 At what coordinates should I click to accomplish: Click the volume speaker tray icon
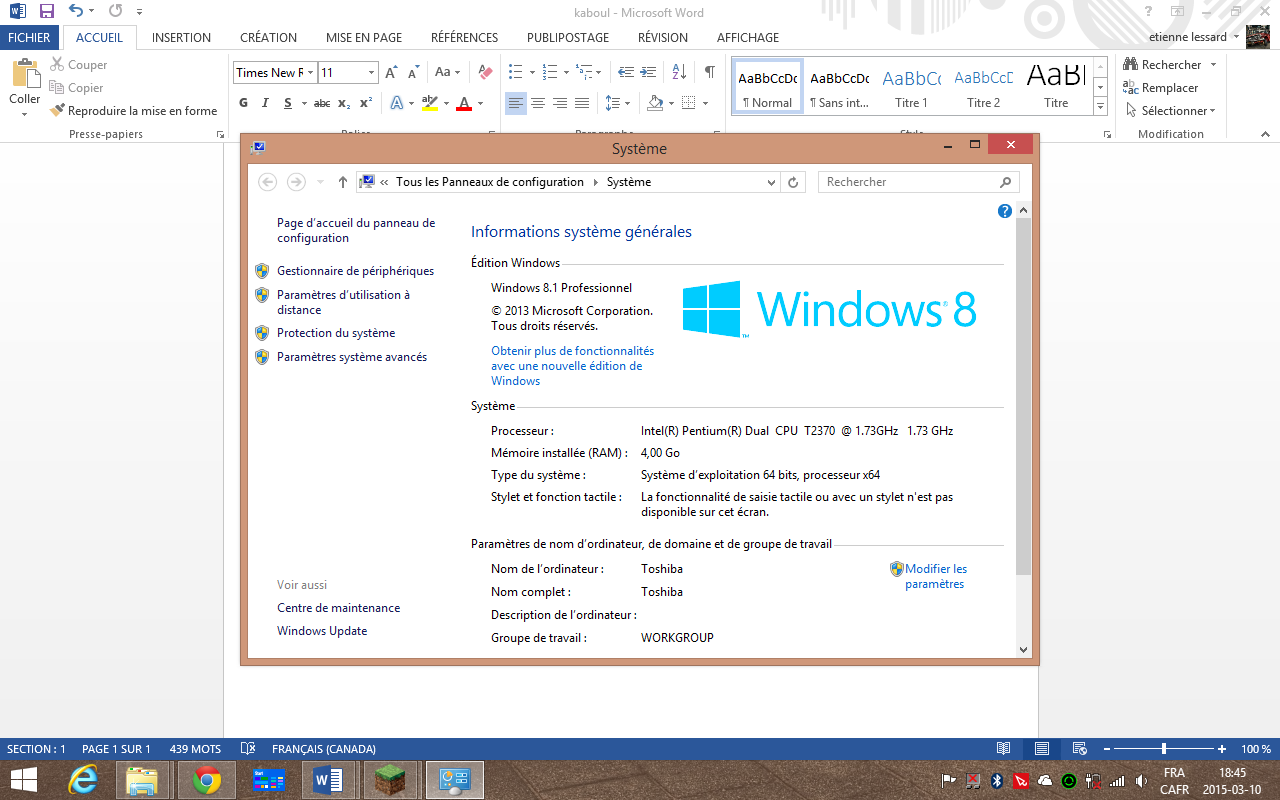pyautogui.click(x=1141, y=780)
